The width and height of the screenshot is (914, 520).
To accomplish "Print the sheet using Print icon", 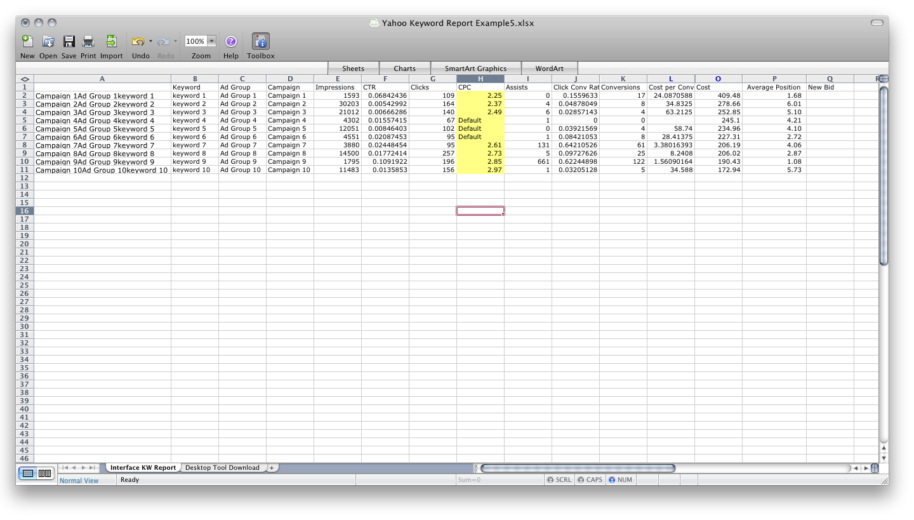I will tap(88, 41).
